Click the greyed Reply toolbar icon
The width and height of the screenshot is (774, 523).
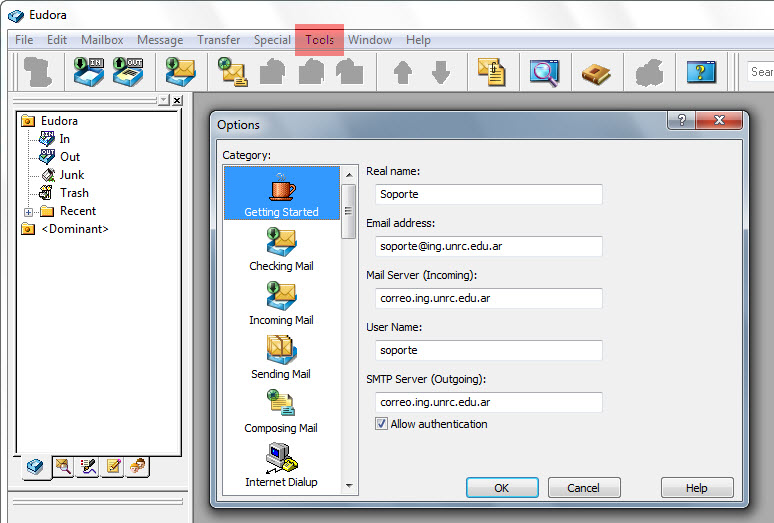(272, 72)
